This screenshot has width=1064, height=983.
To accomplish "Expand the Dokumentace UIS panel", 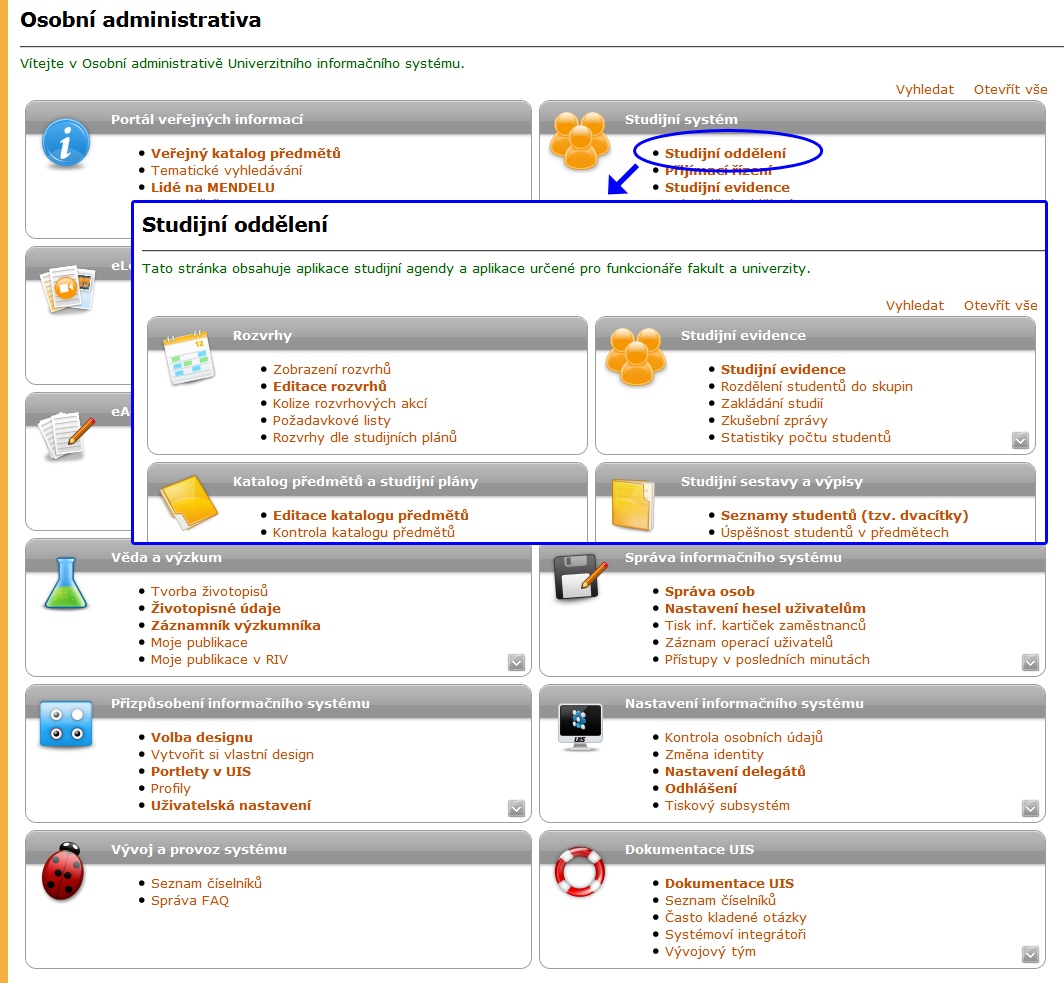I will pyautogui.click(x=1031, y=955).
